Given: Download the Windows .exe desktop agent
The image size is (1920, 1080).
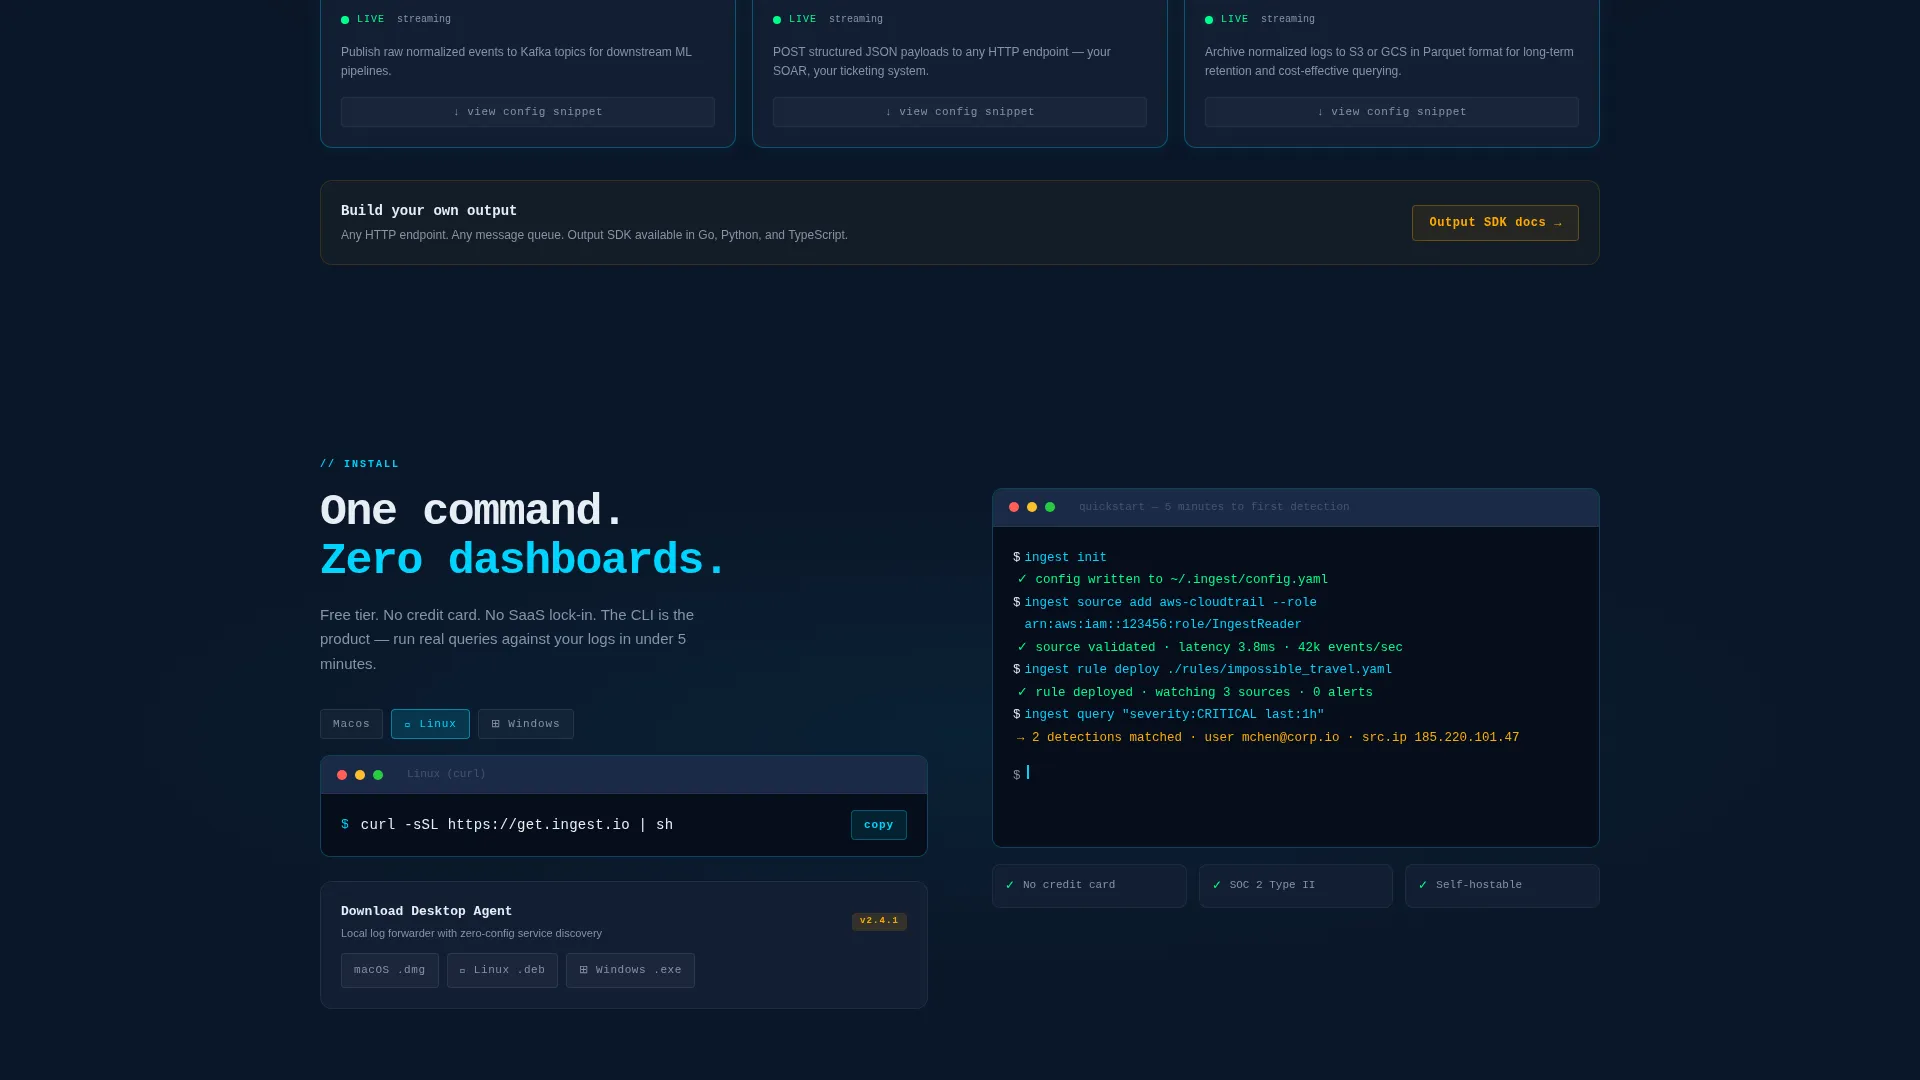Looking at the screenshot, I should [x=630, y=971].
